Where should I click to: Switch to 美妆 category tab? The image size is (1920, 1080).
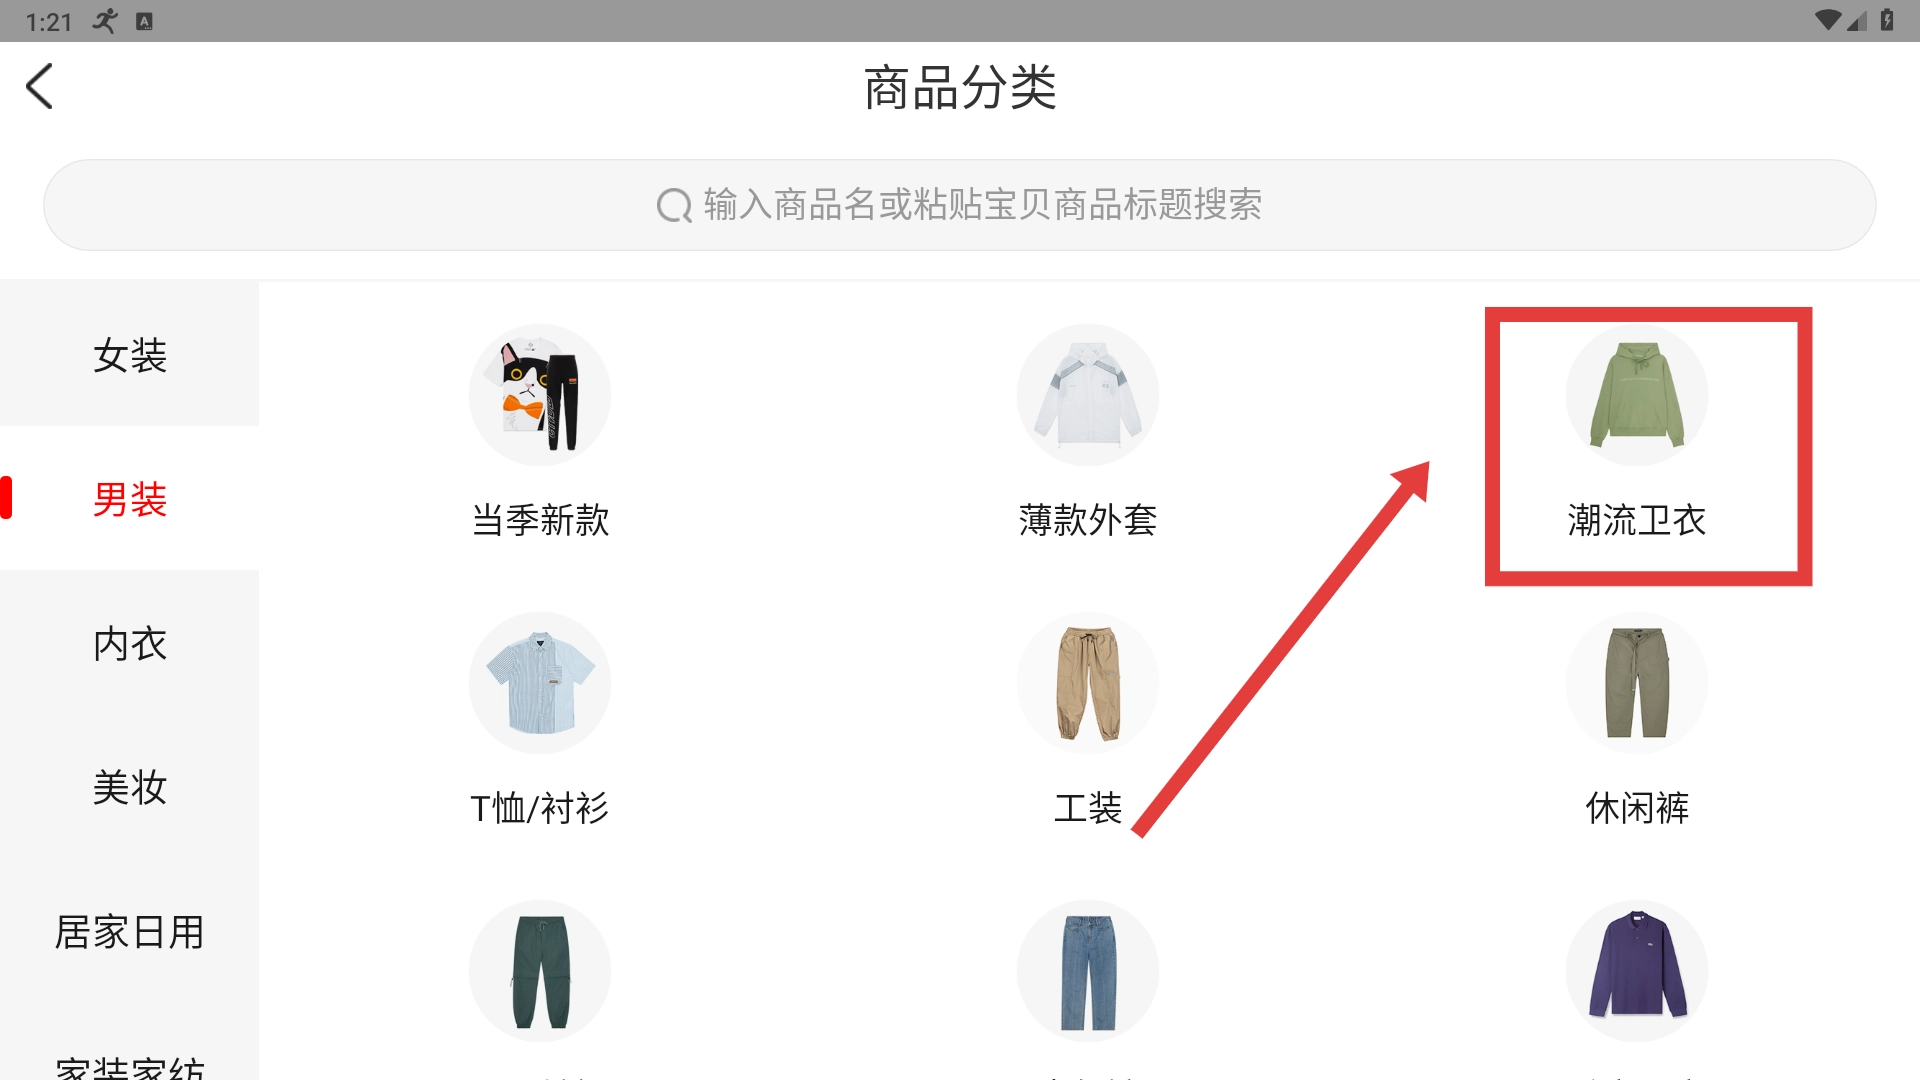(x=130, y=787)
